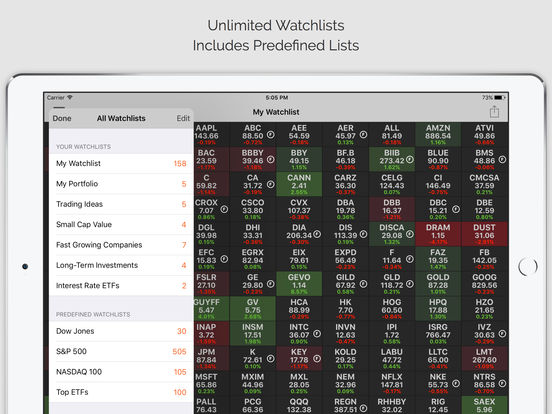
Task: Tap the ISRG stock tile
Action: (438, 334)
